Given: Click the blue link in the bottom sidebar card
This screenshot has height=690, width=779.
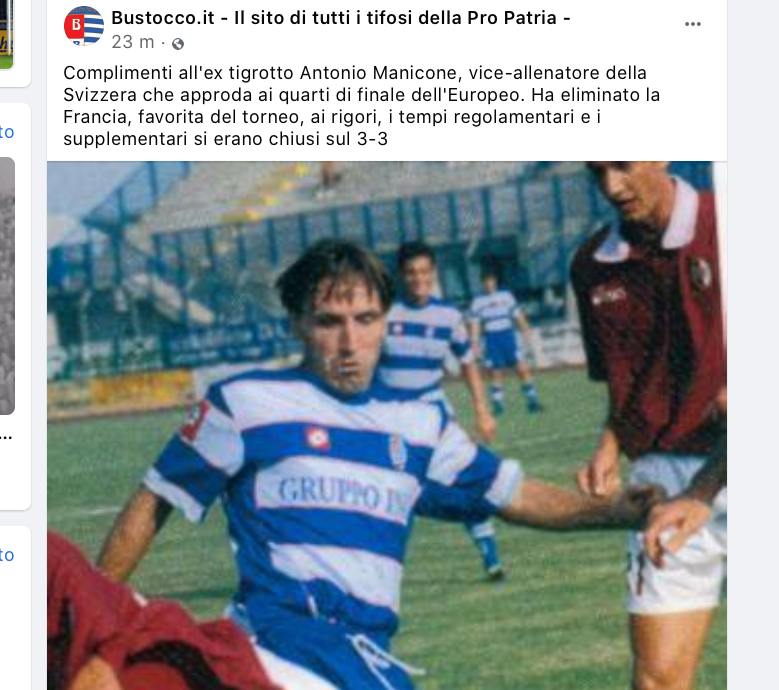Looking at the screenshot, I should tap(7, 554).
